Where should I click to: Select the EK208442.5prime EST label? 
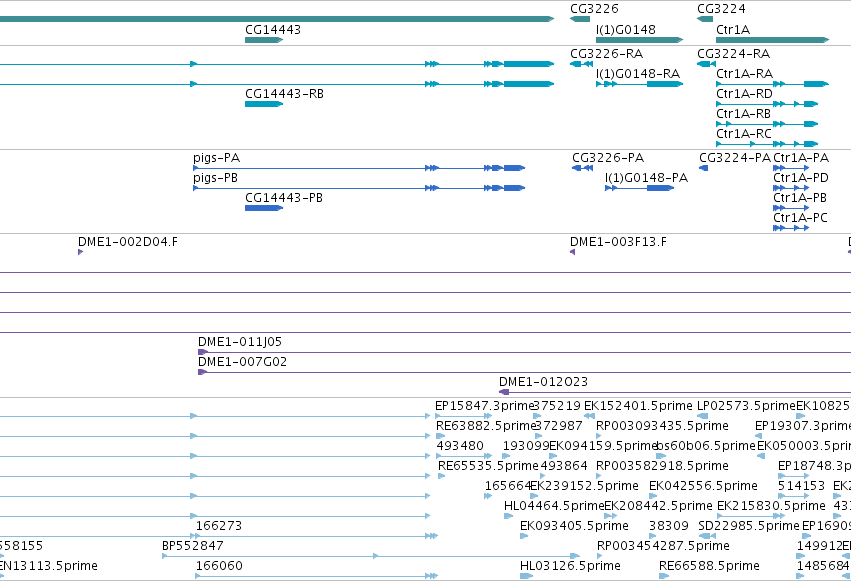(658, 506)
